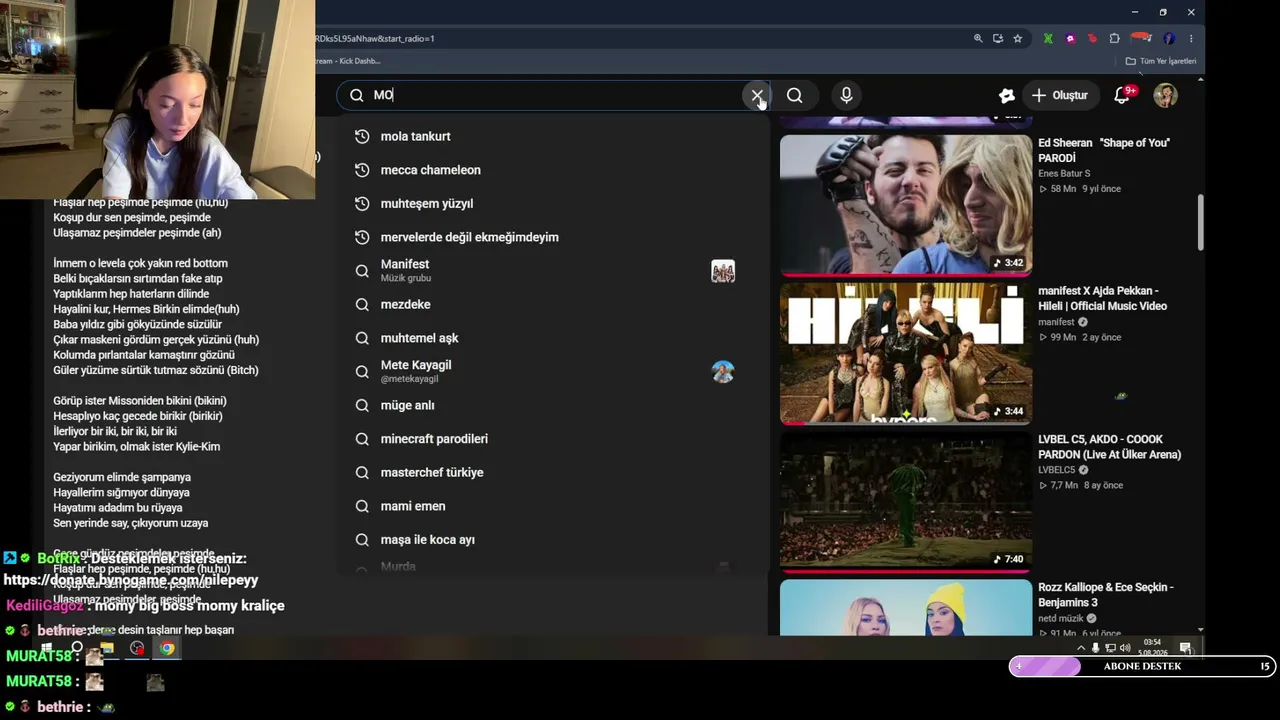Click the magnifier search submit button
This screenshot has width=1280, height=720.
pyautogui.click(x=795, y=95)
